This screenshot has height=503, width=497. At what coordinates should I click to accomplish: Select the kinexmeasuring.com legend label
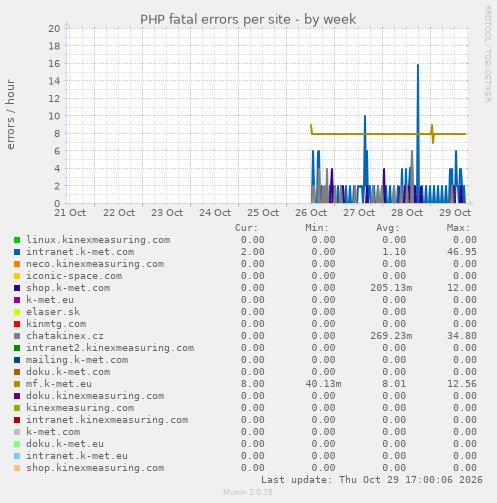click(x=80, y=408)
